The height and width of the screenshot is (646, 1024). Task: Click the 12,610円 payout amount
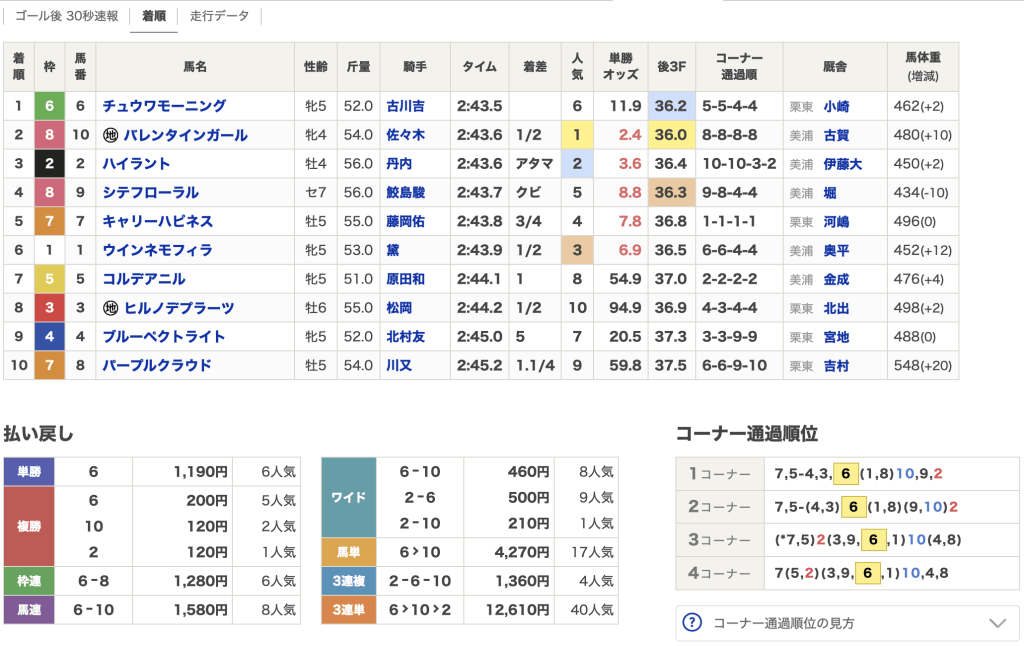pyautogui.click(x=517, y=609)
